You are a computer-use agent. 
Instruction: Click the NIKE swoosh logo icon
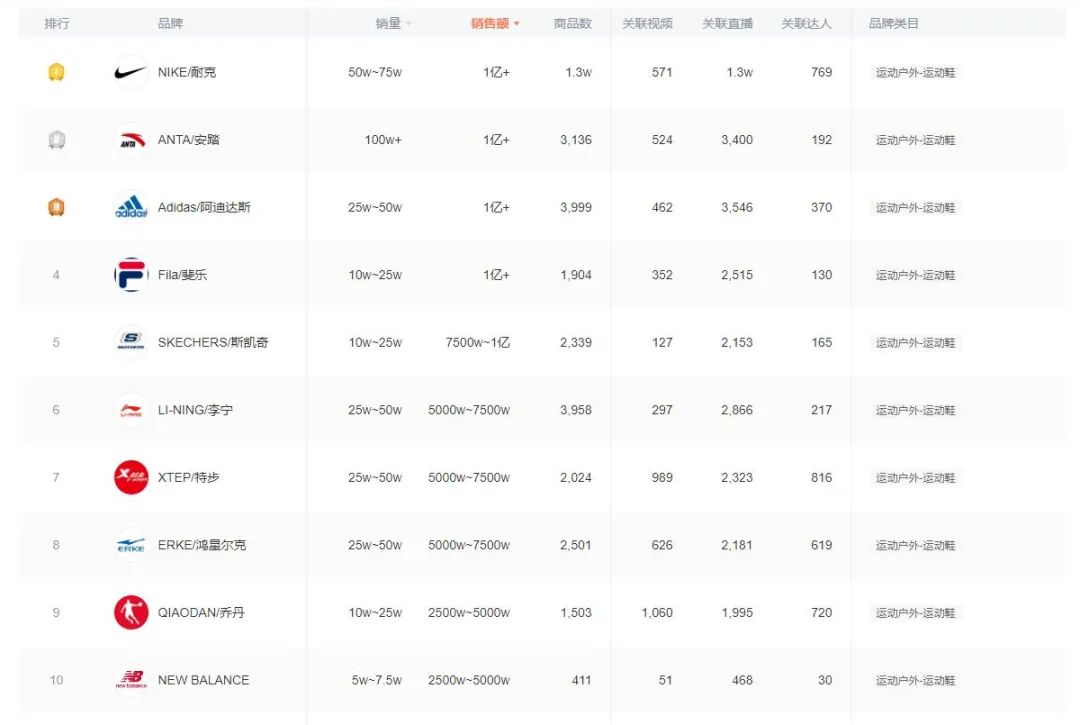129,72
